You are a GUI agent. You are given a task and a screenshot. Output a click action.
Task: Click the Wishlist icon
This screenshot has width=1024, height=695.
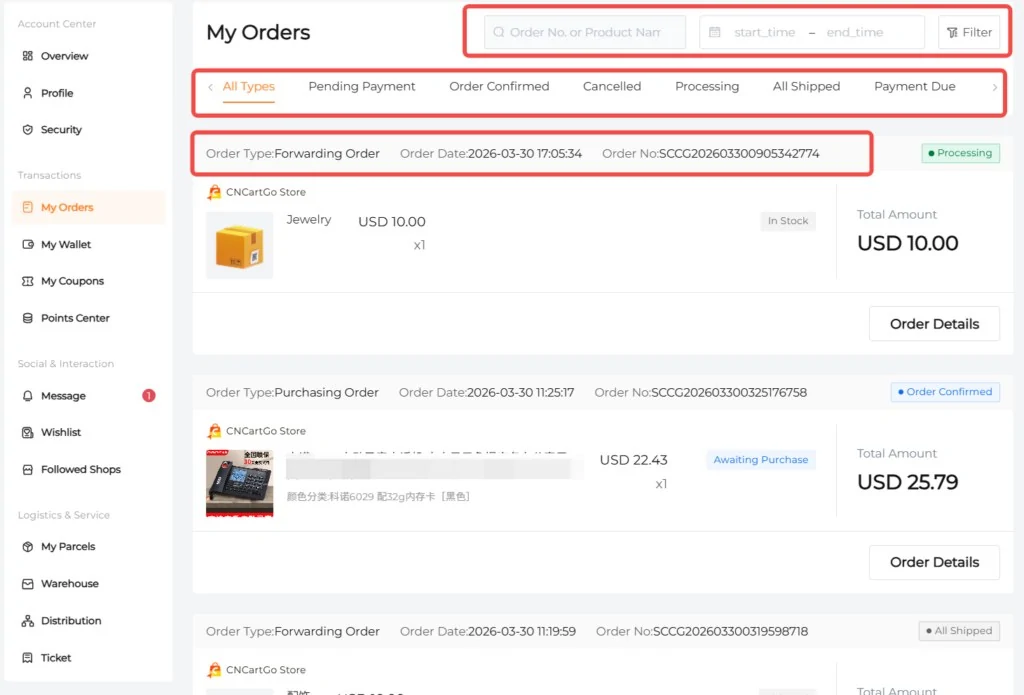(27, 432)
